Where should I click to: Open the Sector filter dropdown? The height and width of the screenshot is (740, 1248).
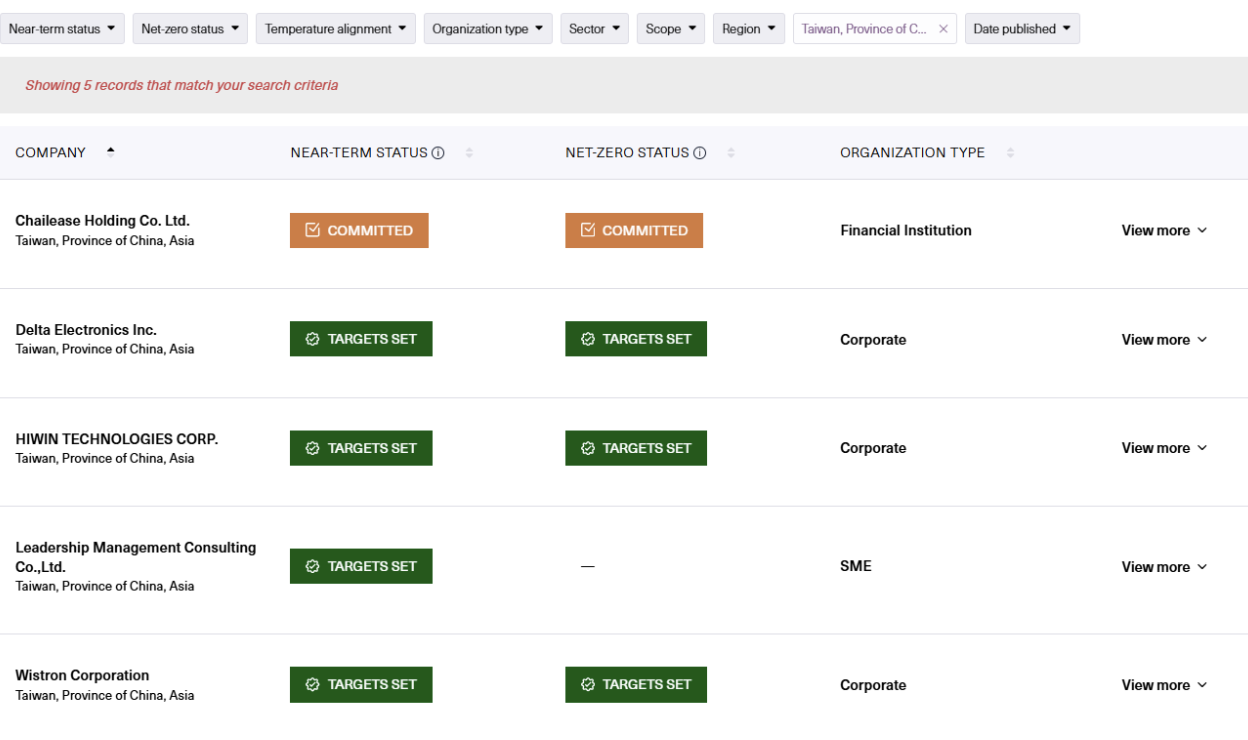[x=594, y=29]
